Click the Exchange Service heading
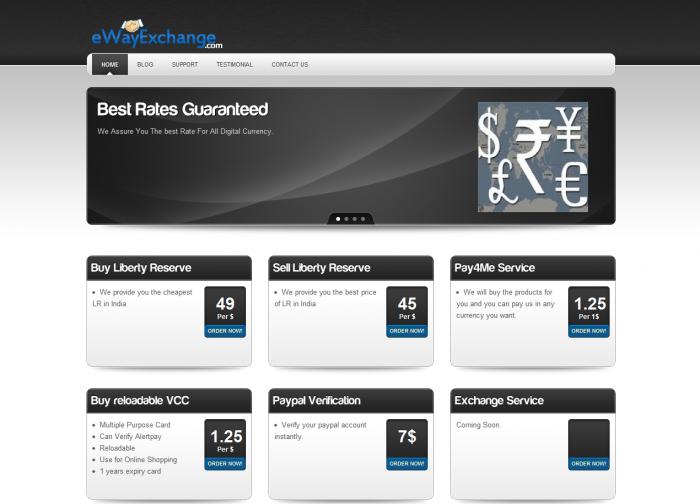 [499, 400]
